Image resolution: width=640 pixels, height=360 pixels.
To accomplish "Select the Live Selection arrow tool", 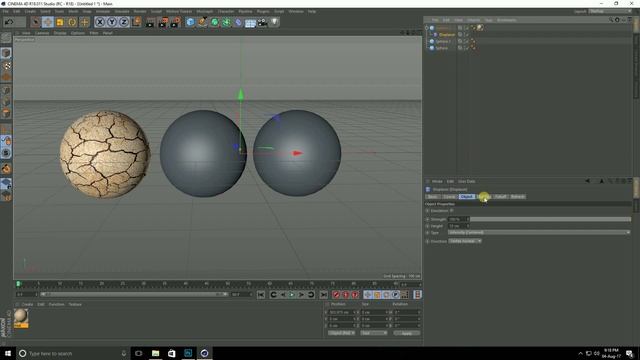I will click(36, 22).
